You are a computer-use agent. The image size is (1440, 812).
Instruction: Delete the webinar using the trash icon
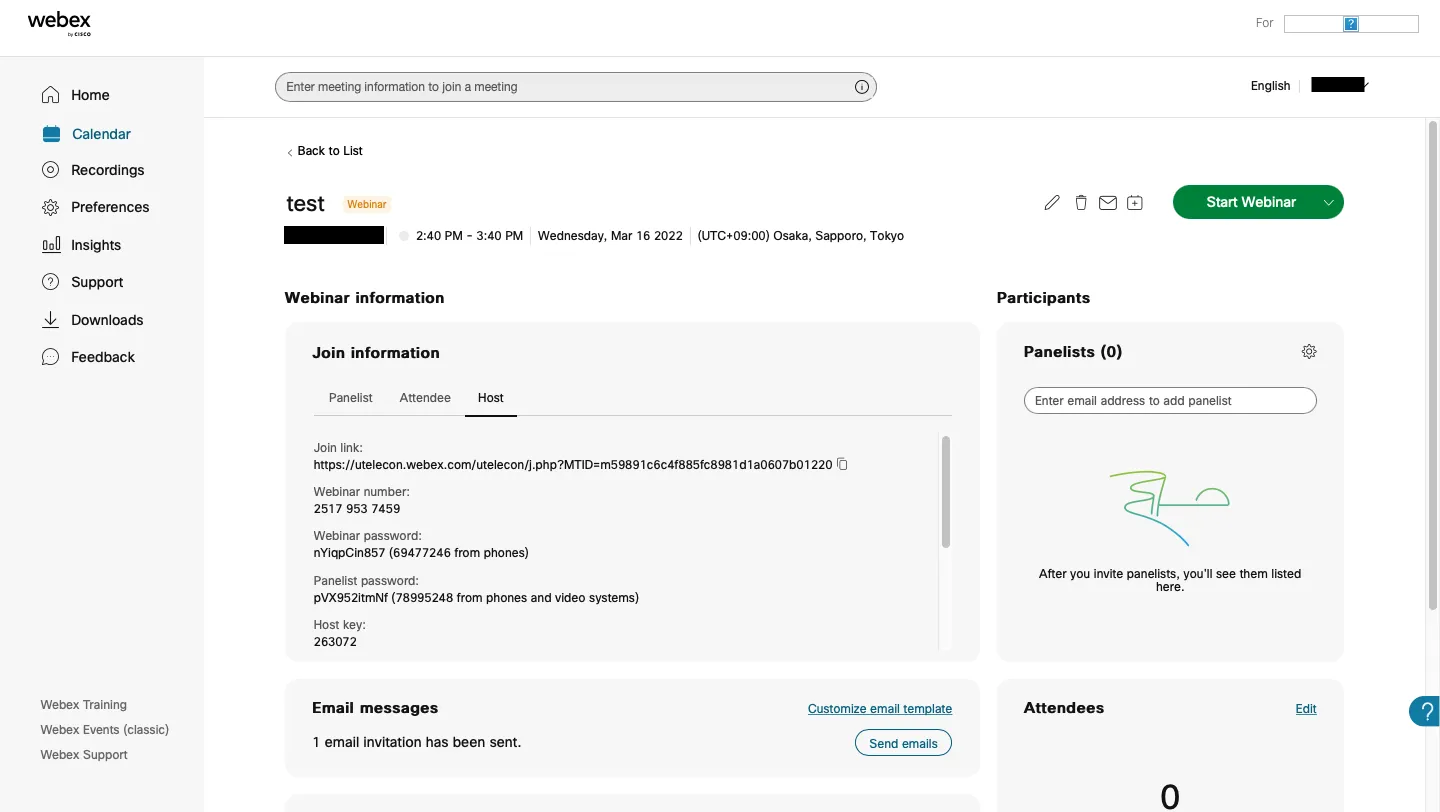coord(1080,203)
